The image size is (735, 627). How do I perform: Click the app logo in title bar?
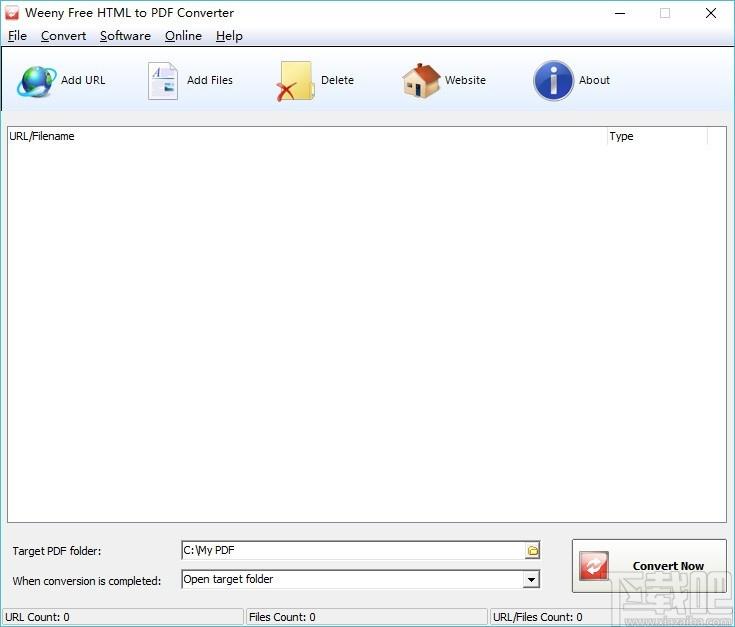[x=12, y=13]
